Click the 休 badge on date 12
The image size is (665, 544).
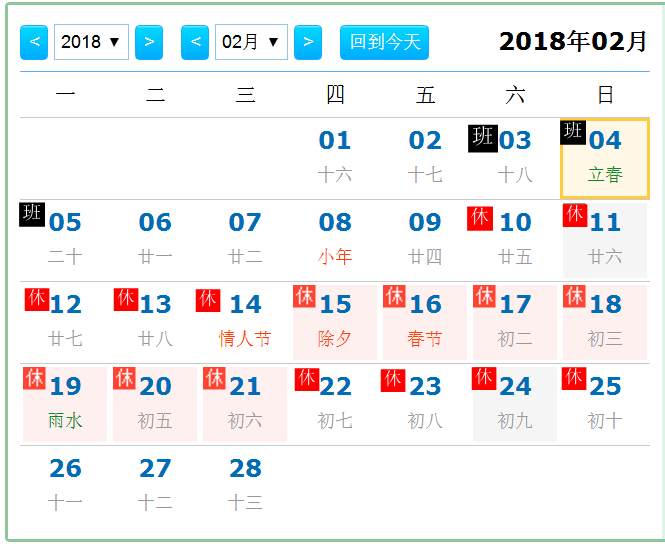click(37, 299)
